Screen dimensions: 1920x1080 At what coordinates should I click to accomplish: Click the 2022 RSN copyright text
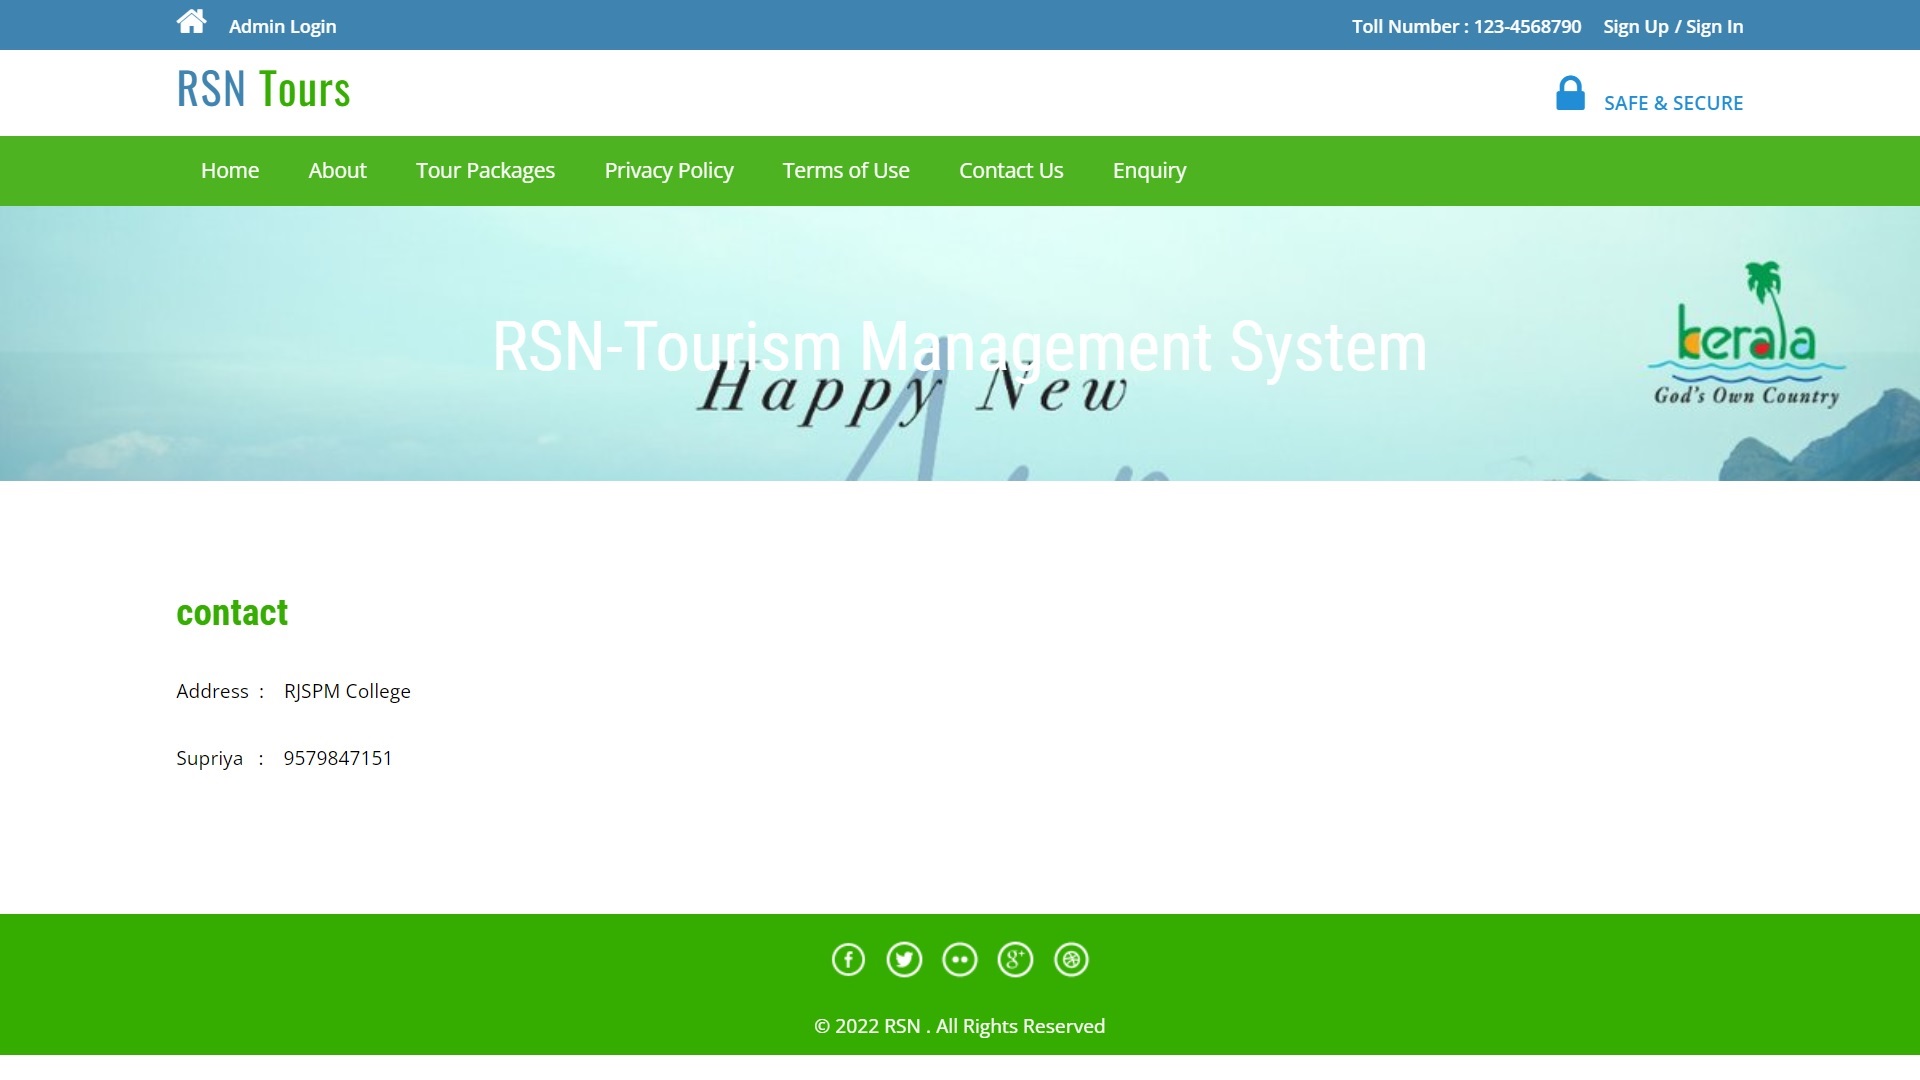coord(959,1027)
